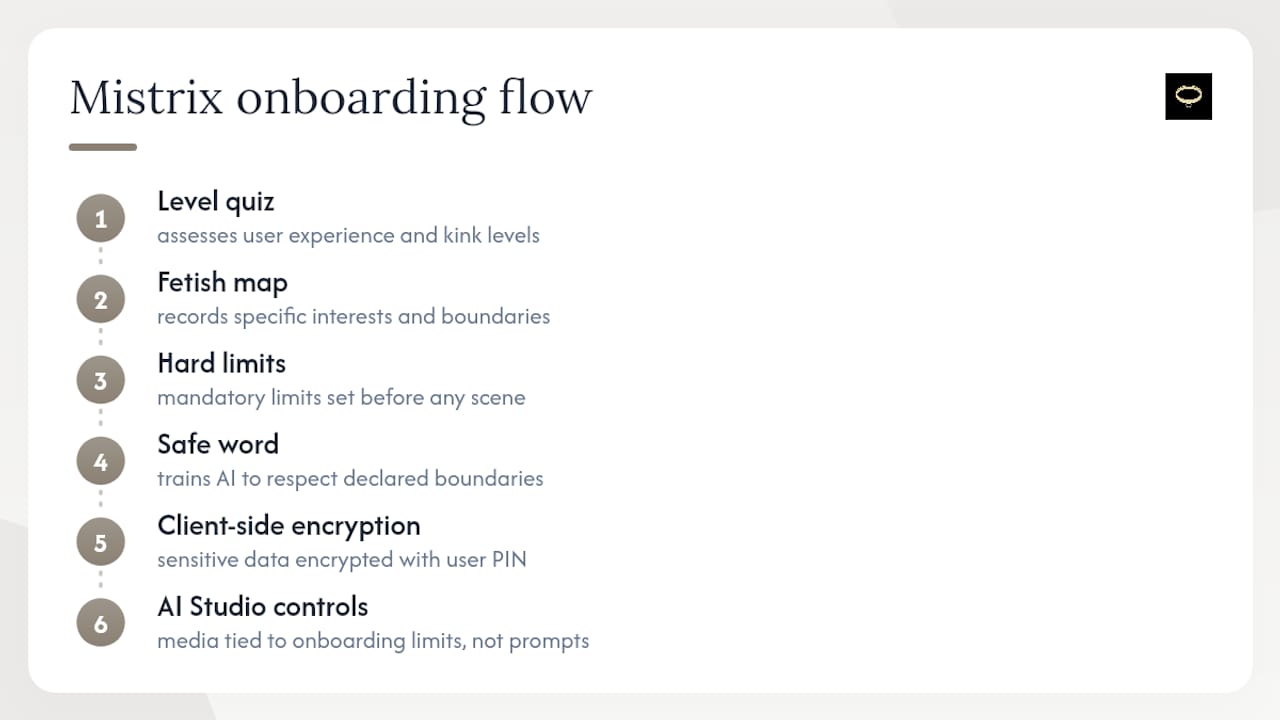Click the step 1 numbered circle
Viewport: 1280px width, 720px height.
click(101, 219)
